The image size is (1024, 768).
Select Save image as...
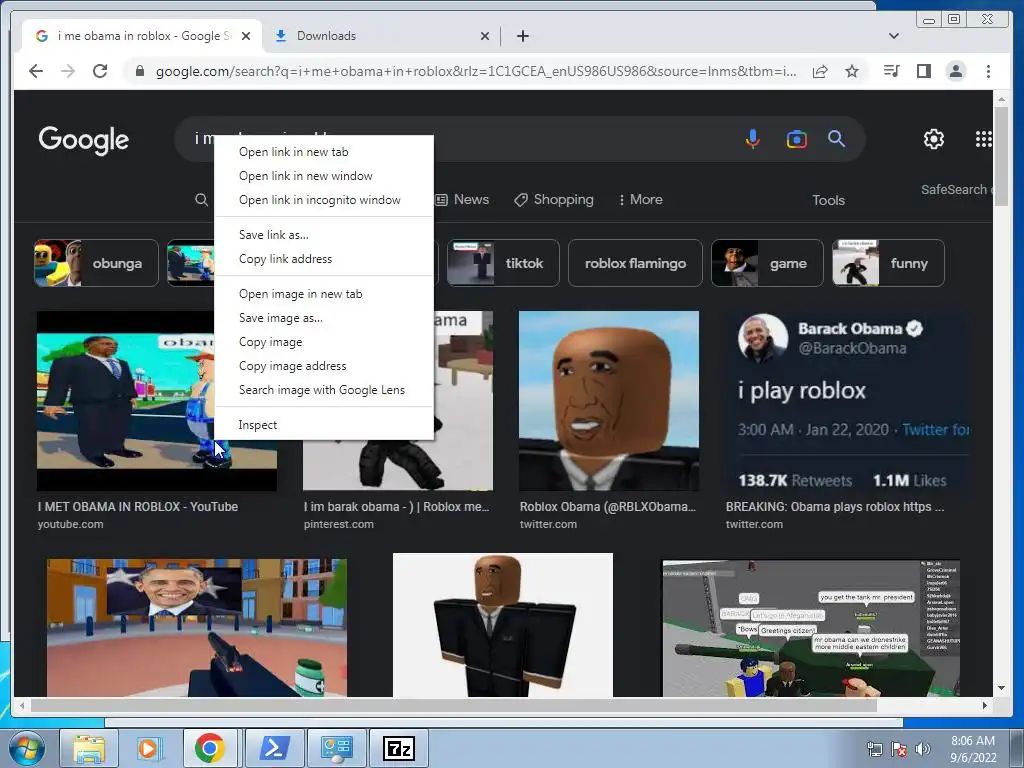[x=323, y=318]
